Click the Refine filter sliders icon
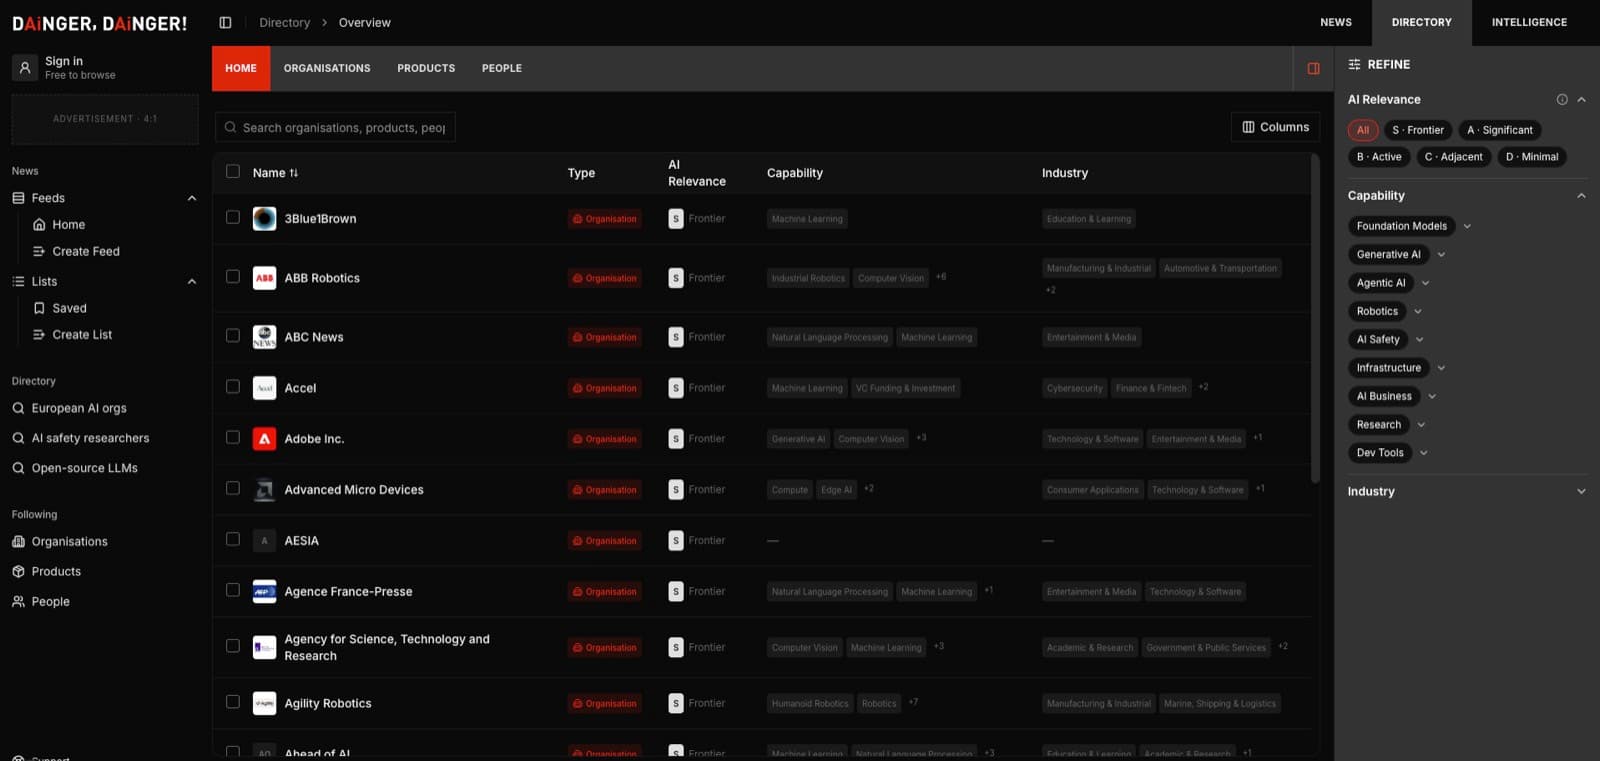This screenshot has height=761, width=1600. (1354, 64)
